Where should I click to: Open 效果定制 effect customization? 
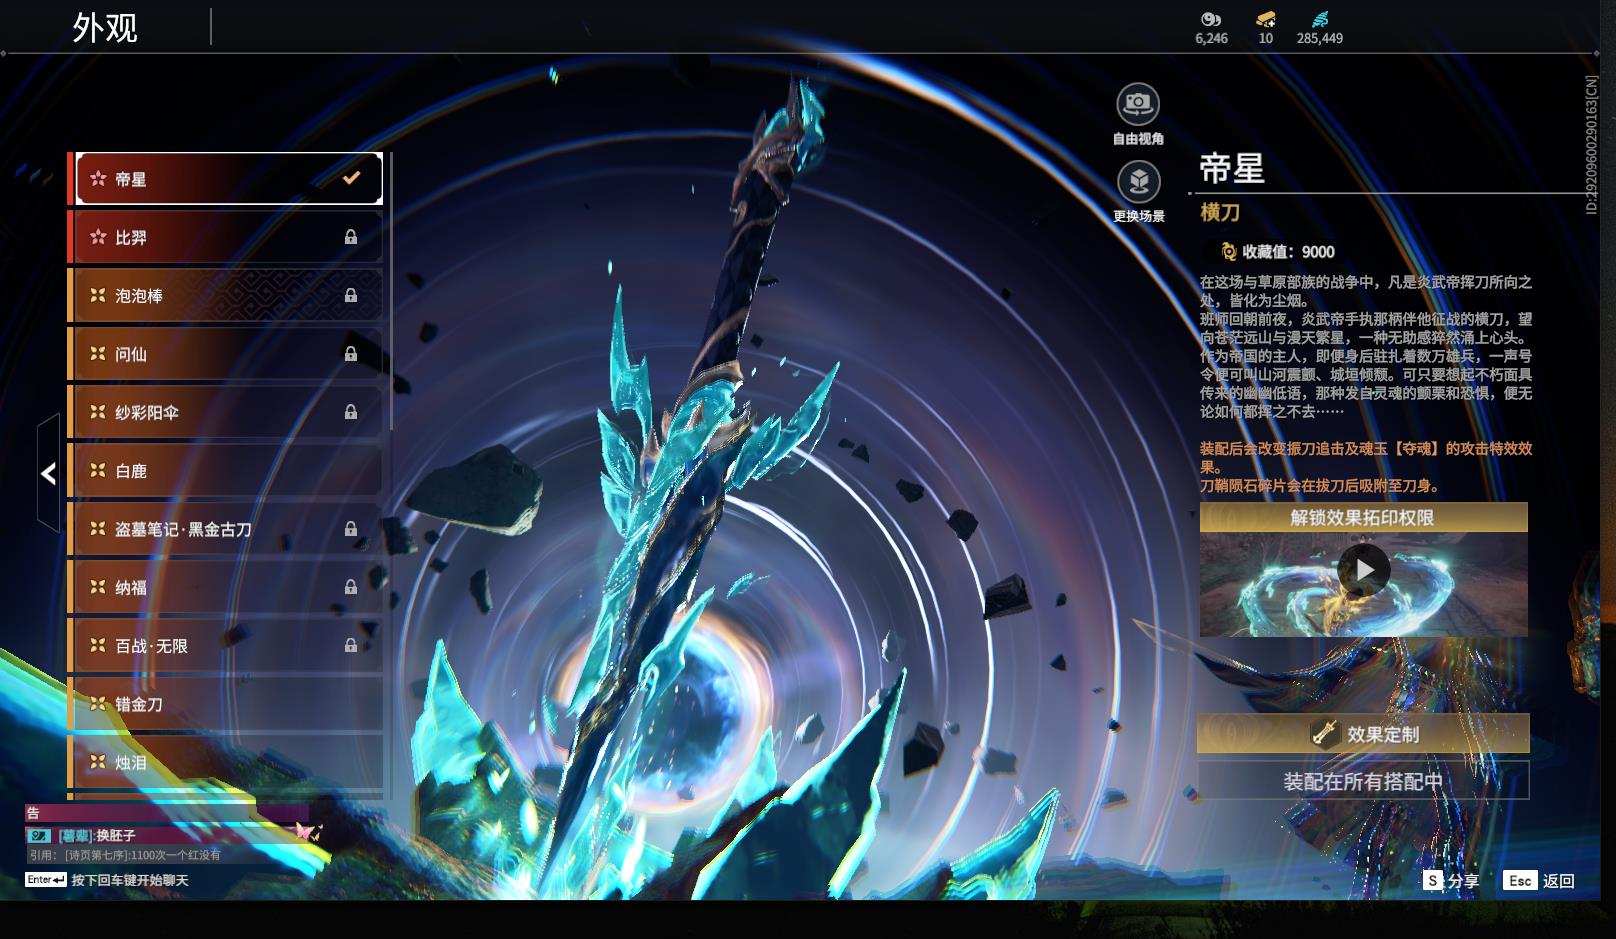1364,734
